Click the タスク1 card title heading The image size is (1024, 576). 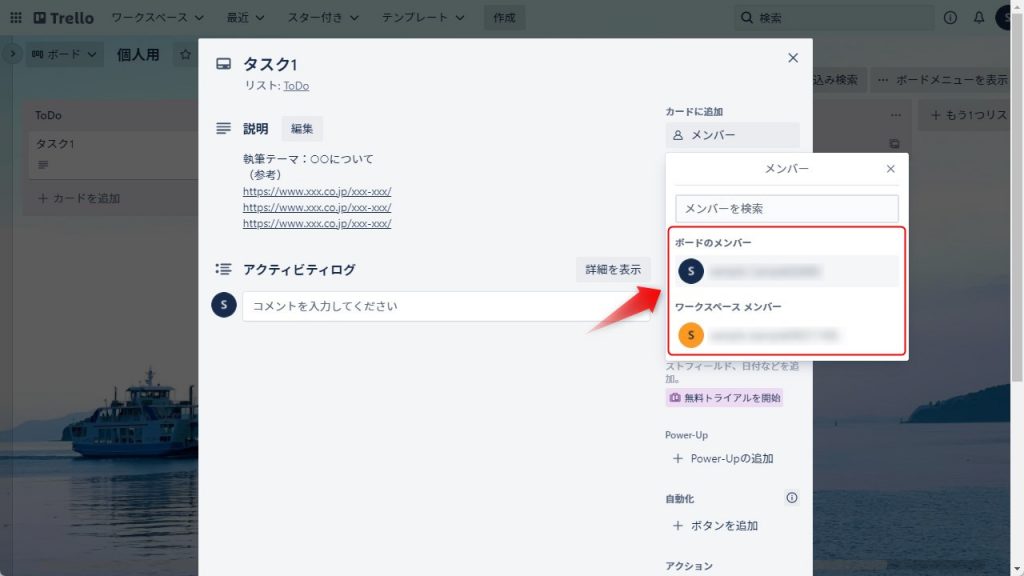click(x=270, y=64)
